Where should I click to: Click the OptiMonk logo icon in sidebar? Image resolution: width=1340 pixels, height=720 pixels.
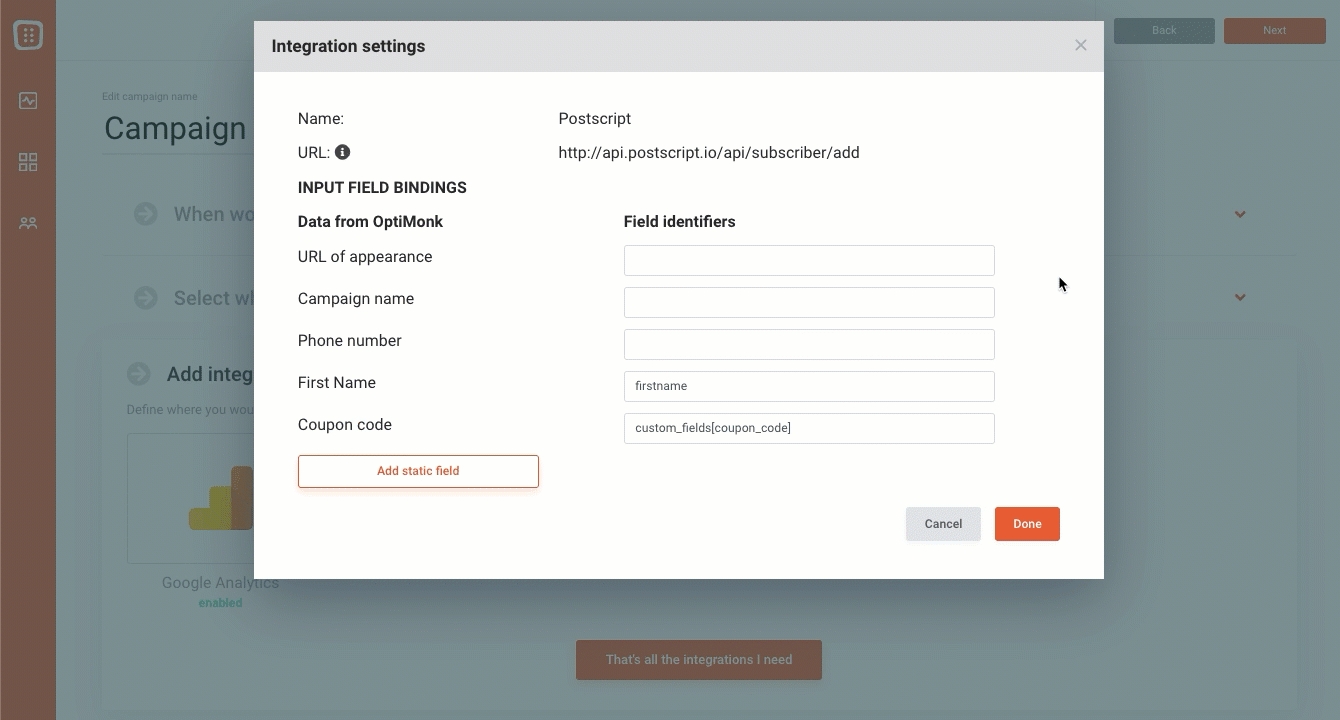(28, 36)
